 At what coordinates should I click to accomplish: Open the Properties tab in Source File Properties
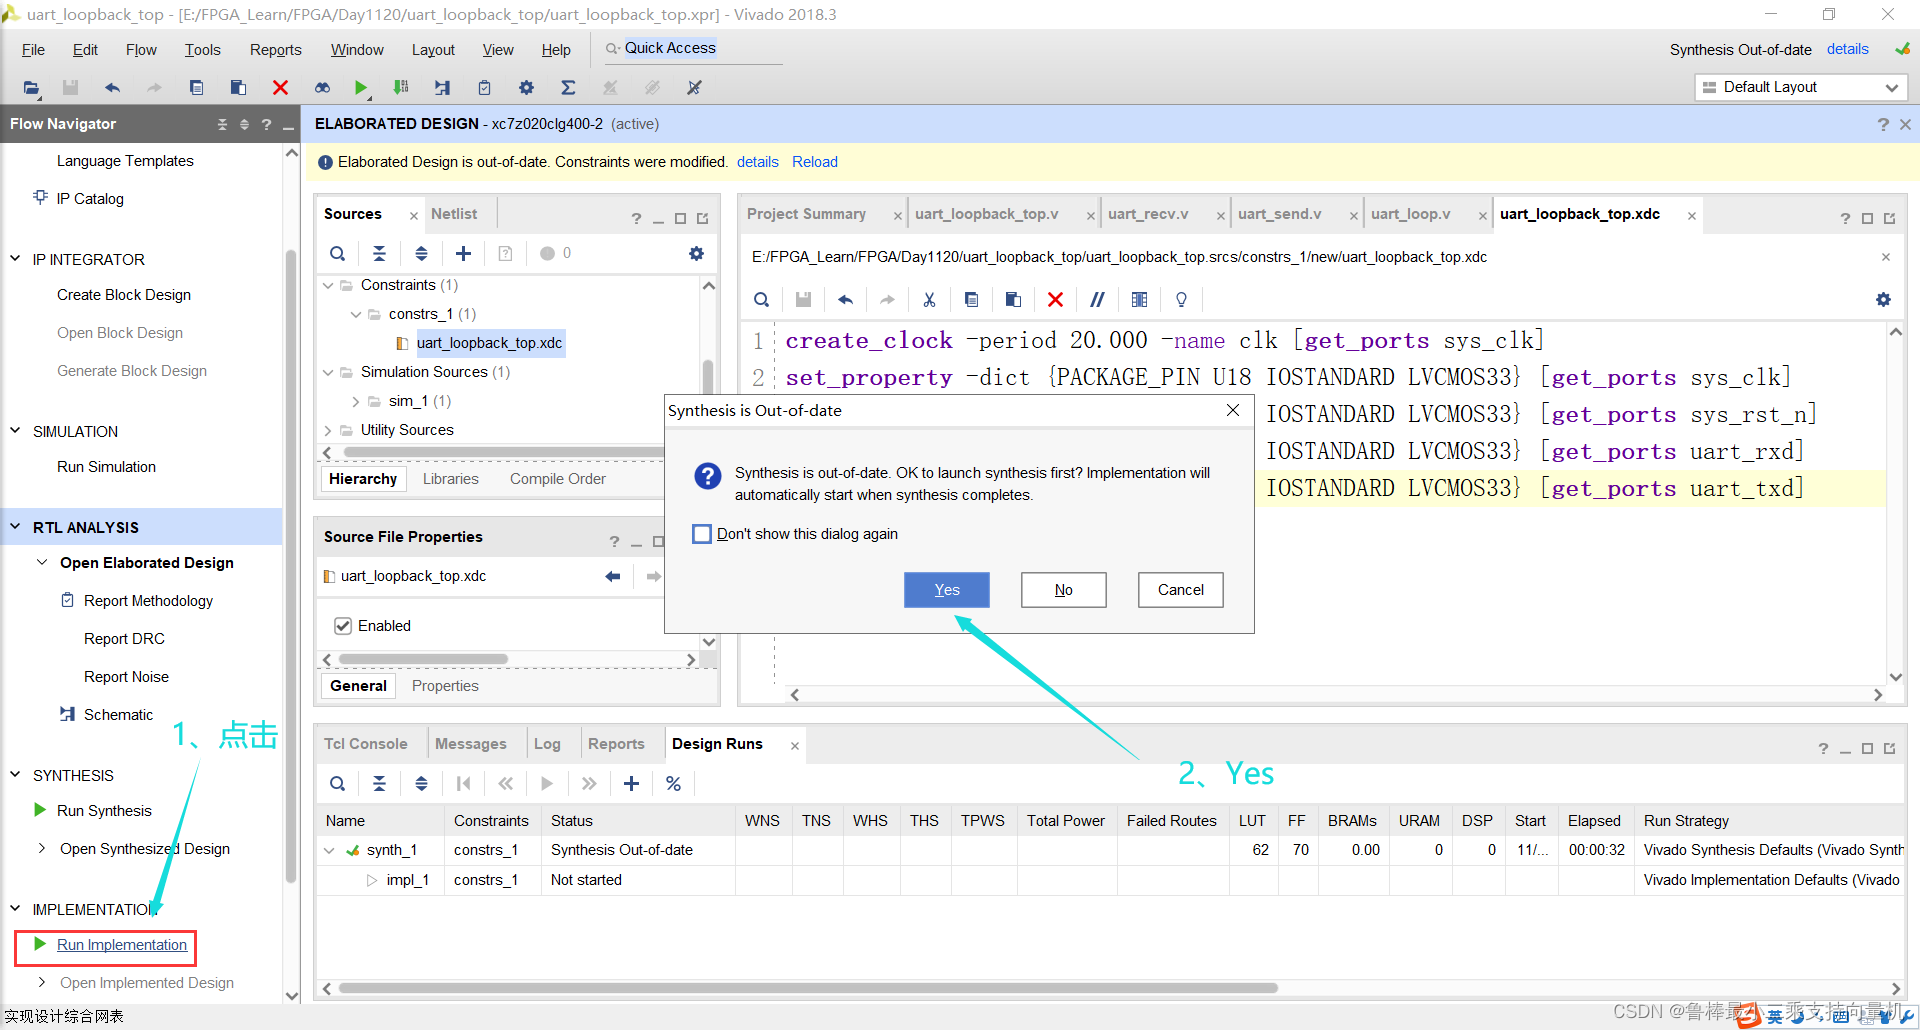click(x=445, y=686)
